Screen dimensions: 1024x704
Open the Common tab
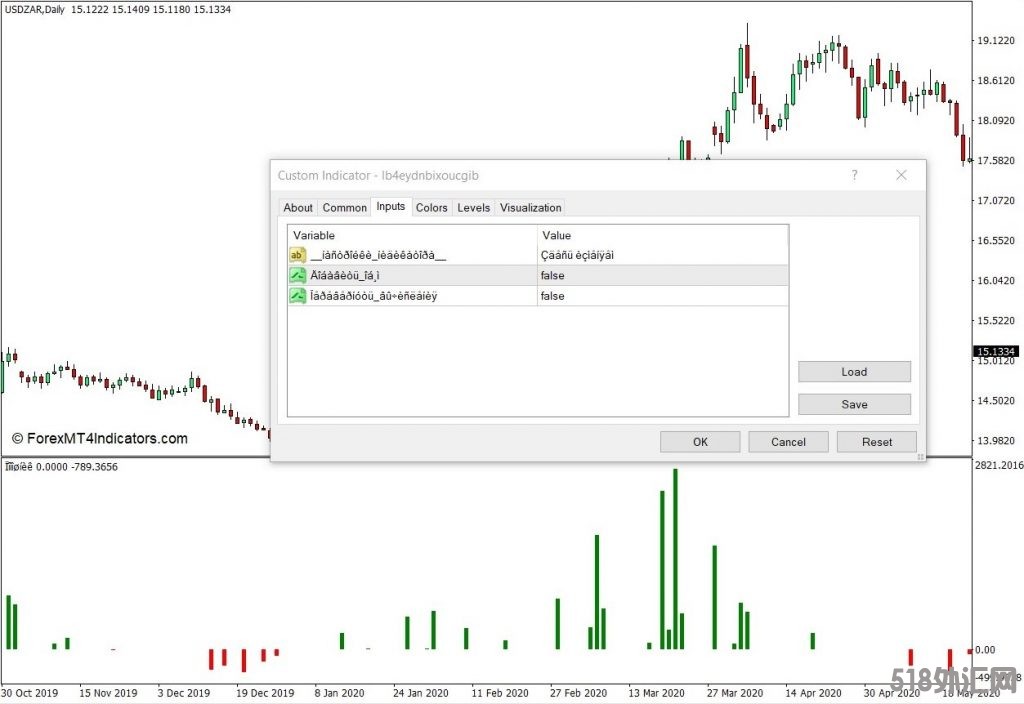344,208
